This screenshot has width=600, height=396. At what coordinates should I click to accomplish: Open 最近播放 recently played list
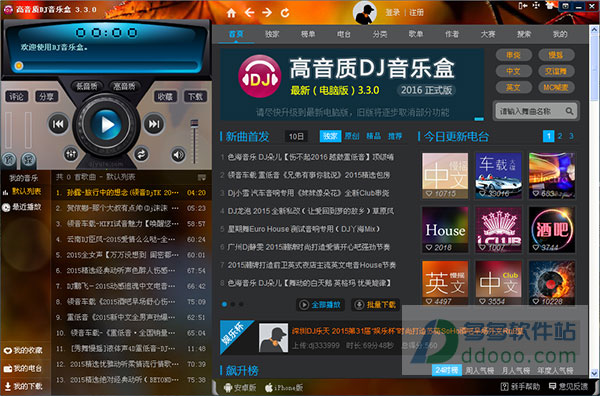(22, 207)
